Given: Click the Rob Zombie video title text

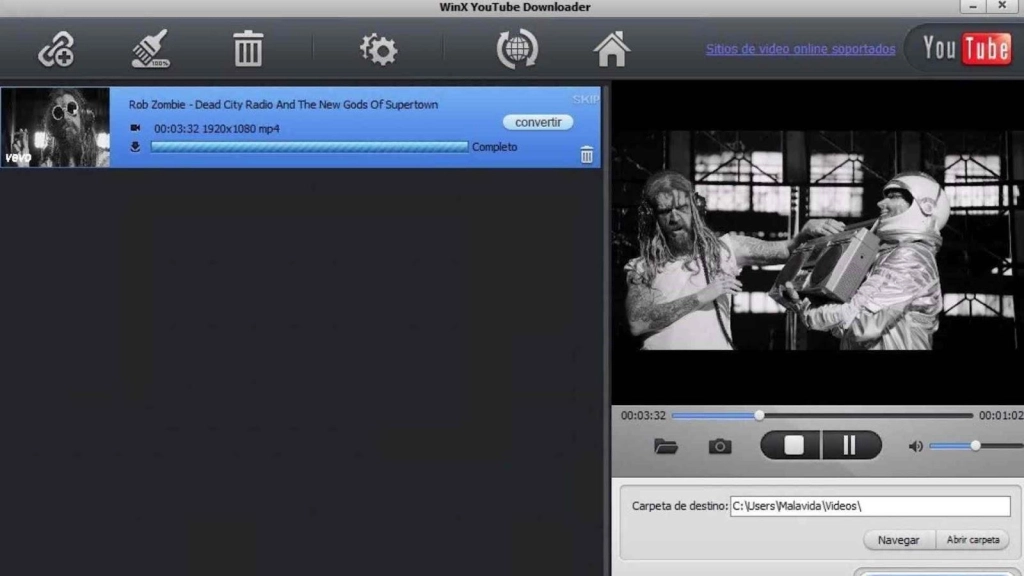Looking at the screenshot, I should pos(283,104).
